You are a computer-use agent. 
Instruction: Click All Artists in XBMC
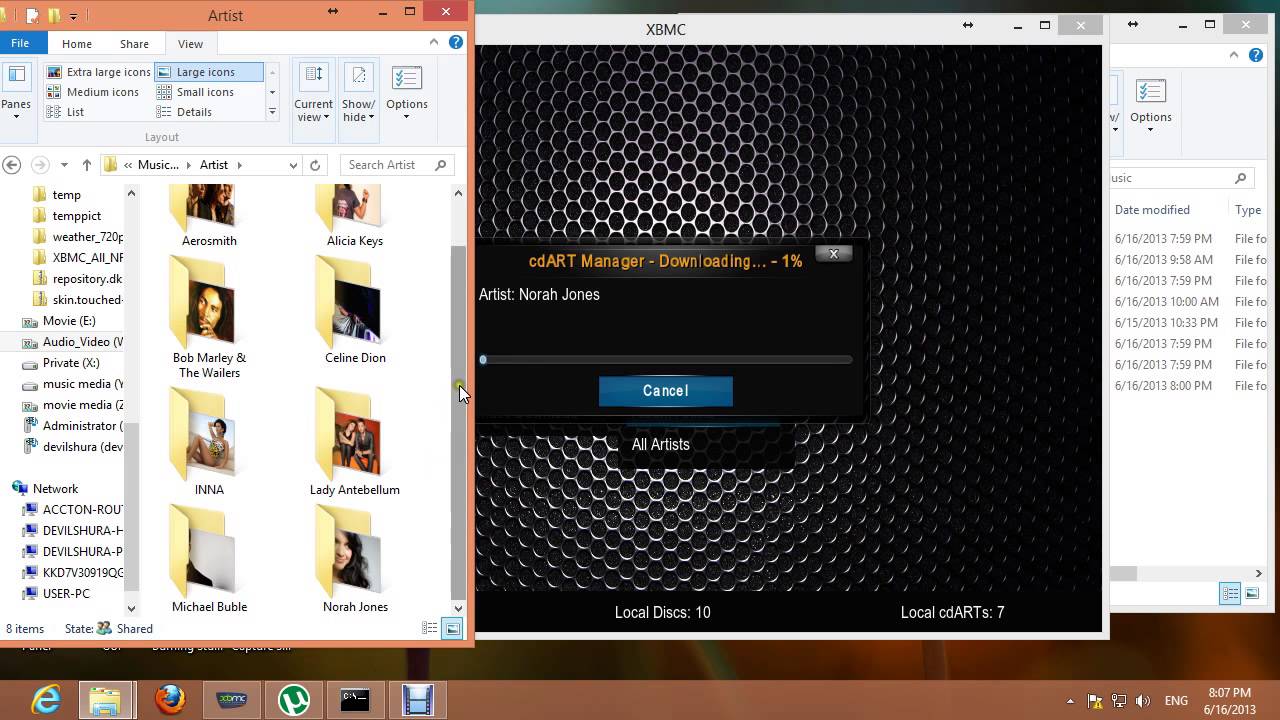point(660,445)
